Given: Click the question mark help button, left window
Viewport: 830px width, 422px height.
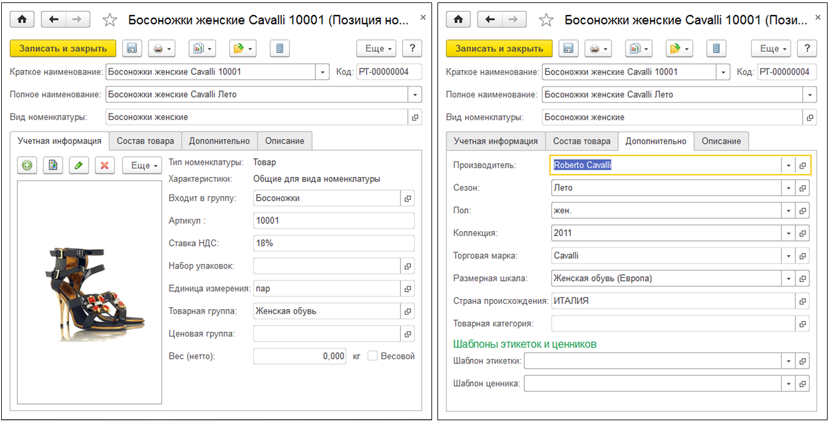Looking at the screenshot, I should coord(412,48).
